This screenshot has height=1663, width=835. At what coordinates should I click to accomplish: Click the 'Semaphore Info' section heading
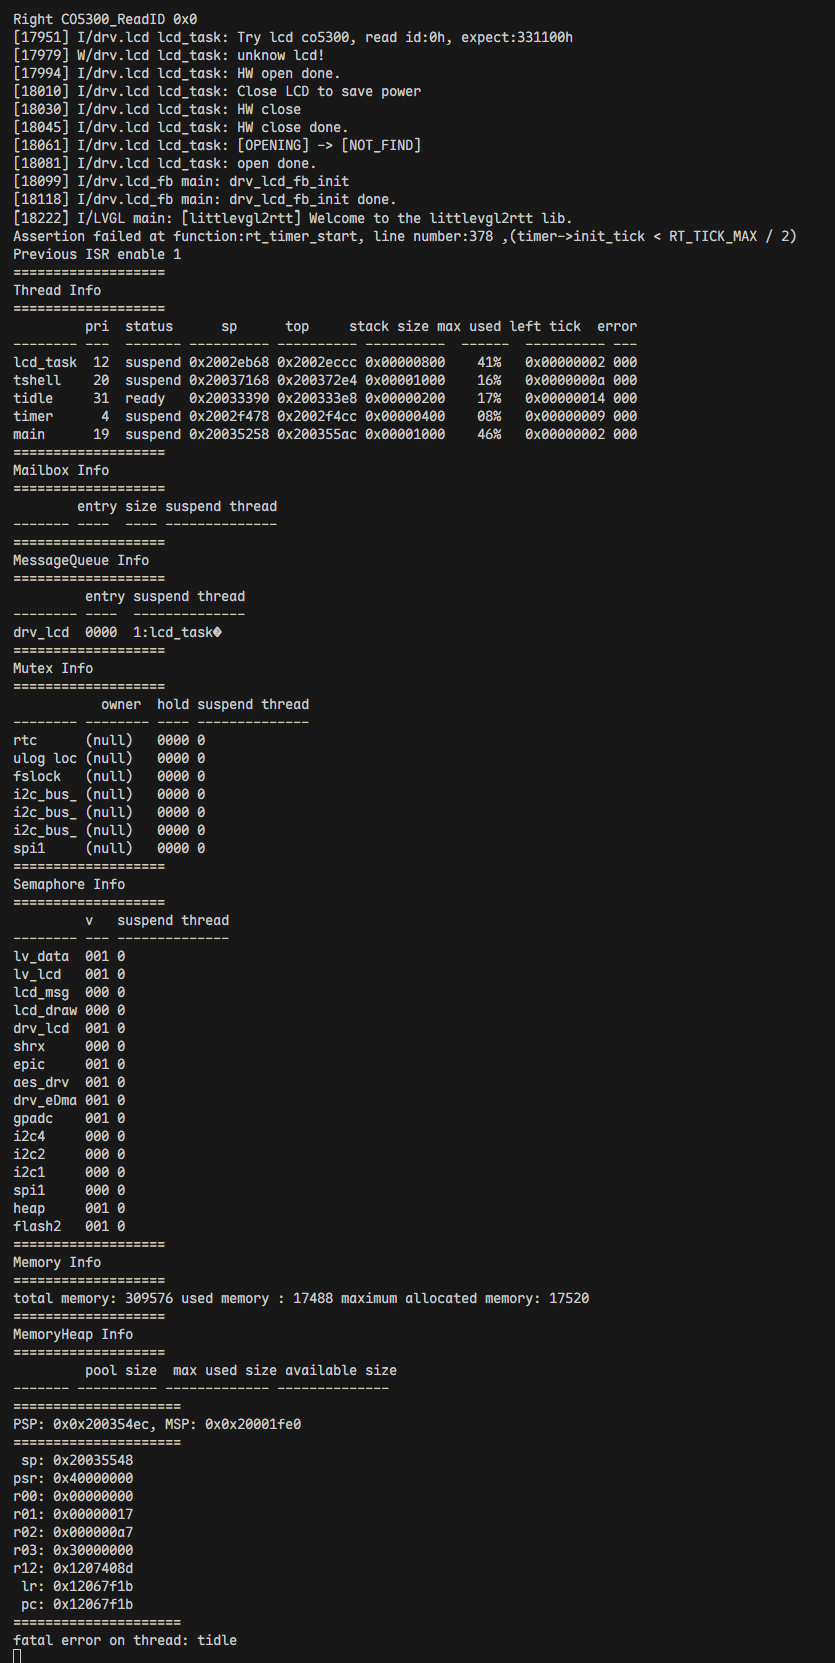69,884
